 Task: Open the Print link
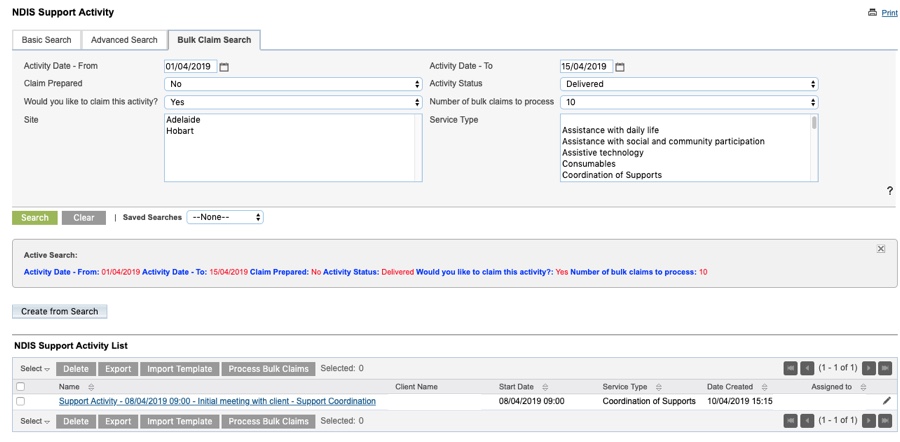pos(889,13)
